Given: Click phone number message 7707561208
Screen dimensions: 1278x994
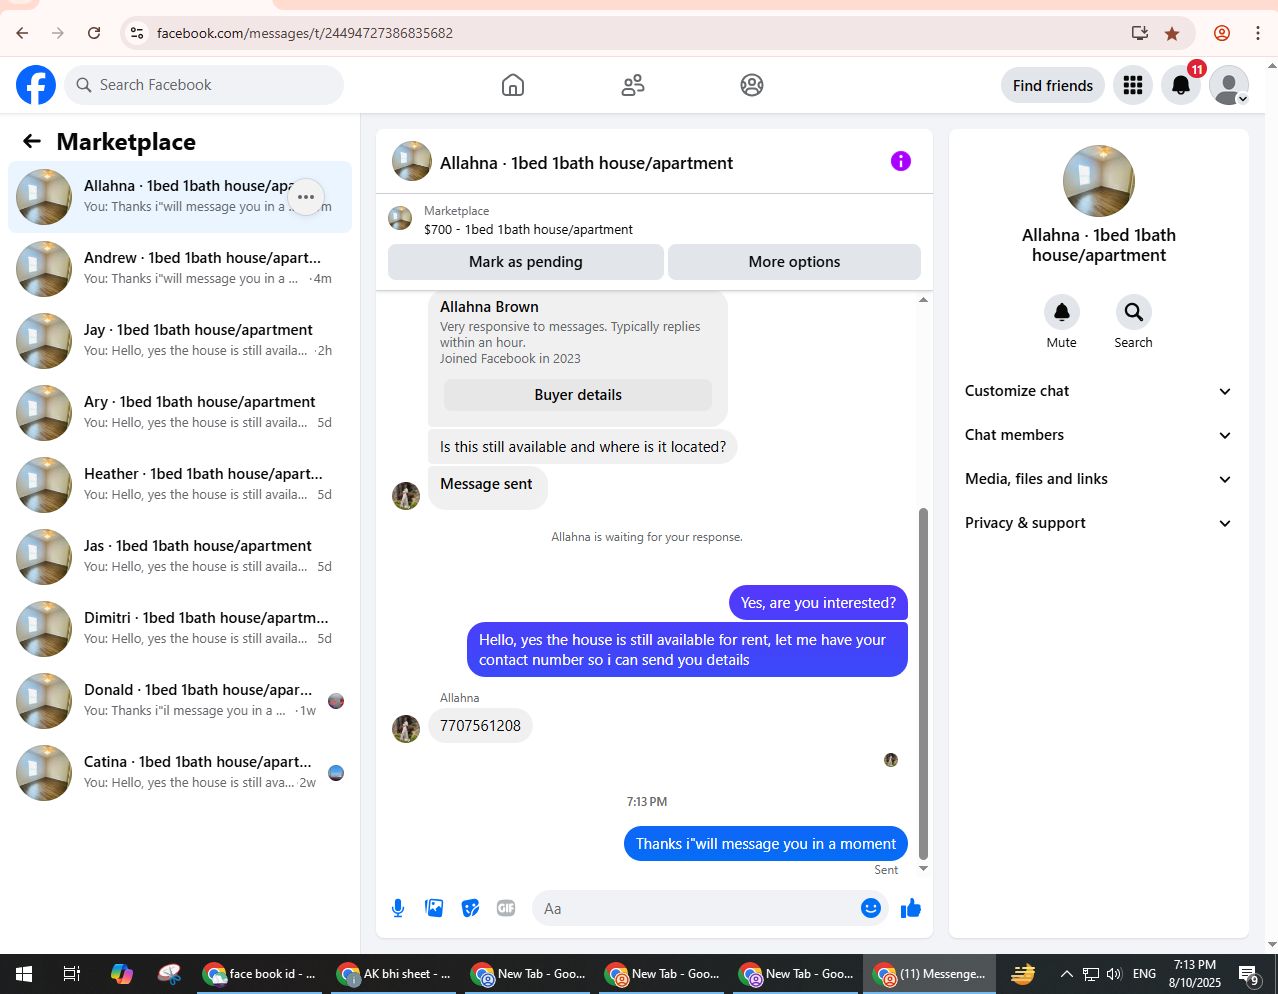Looking at the screenshot, I should (x=480, y=726).
